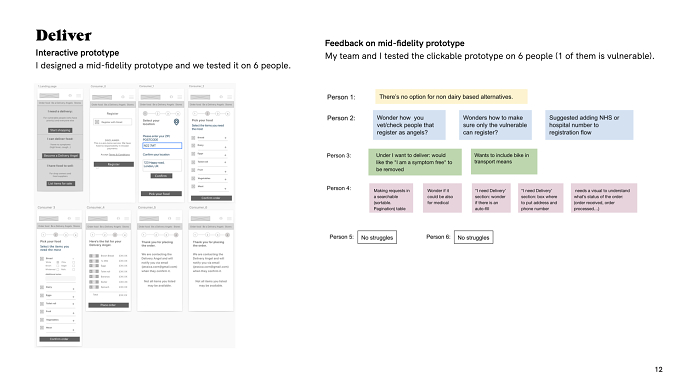Click the Confirm button in Consumer_1 wireframe
The height and width of the screenshot is (383, 680).
click(x=161, y=176)
